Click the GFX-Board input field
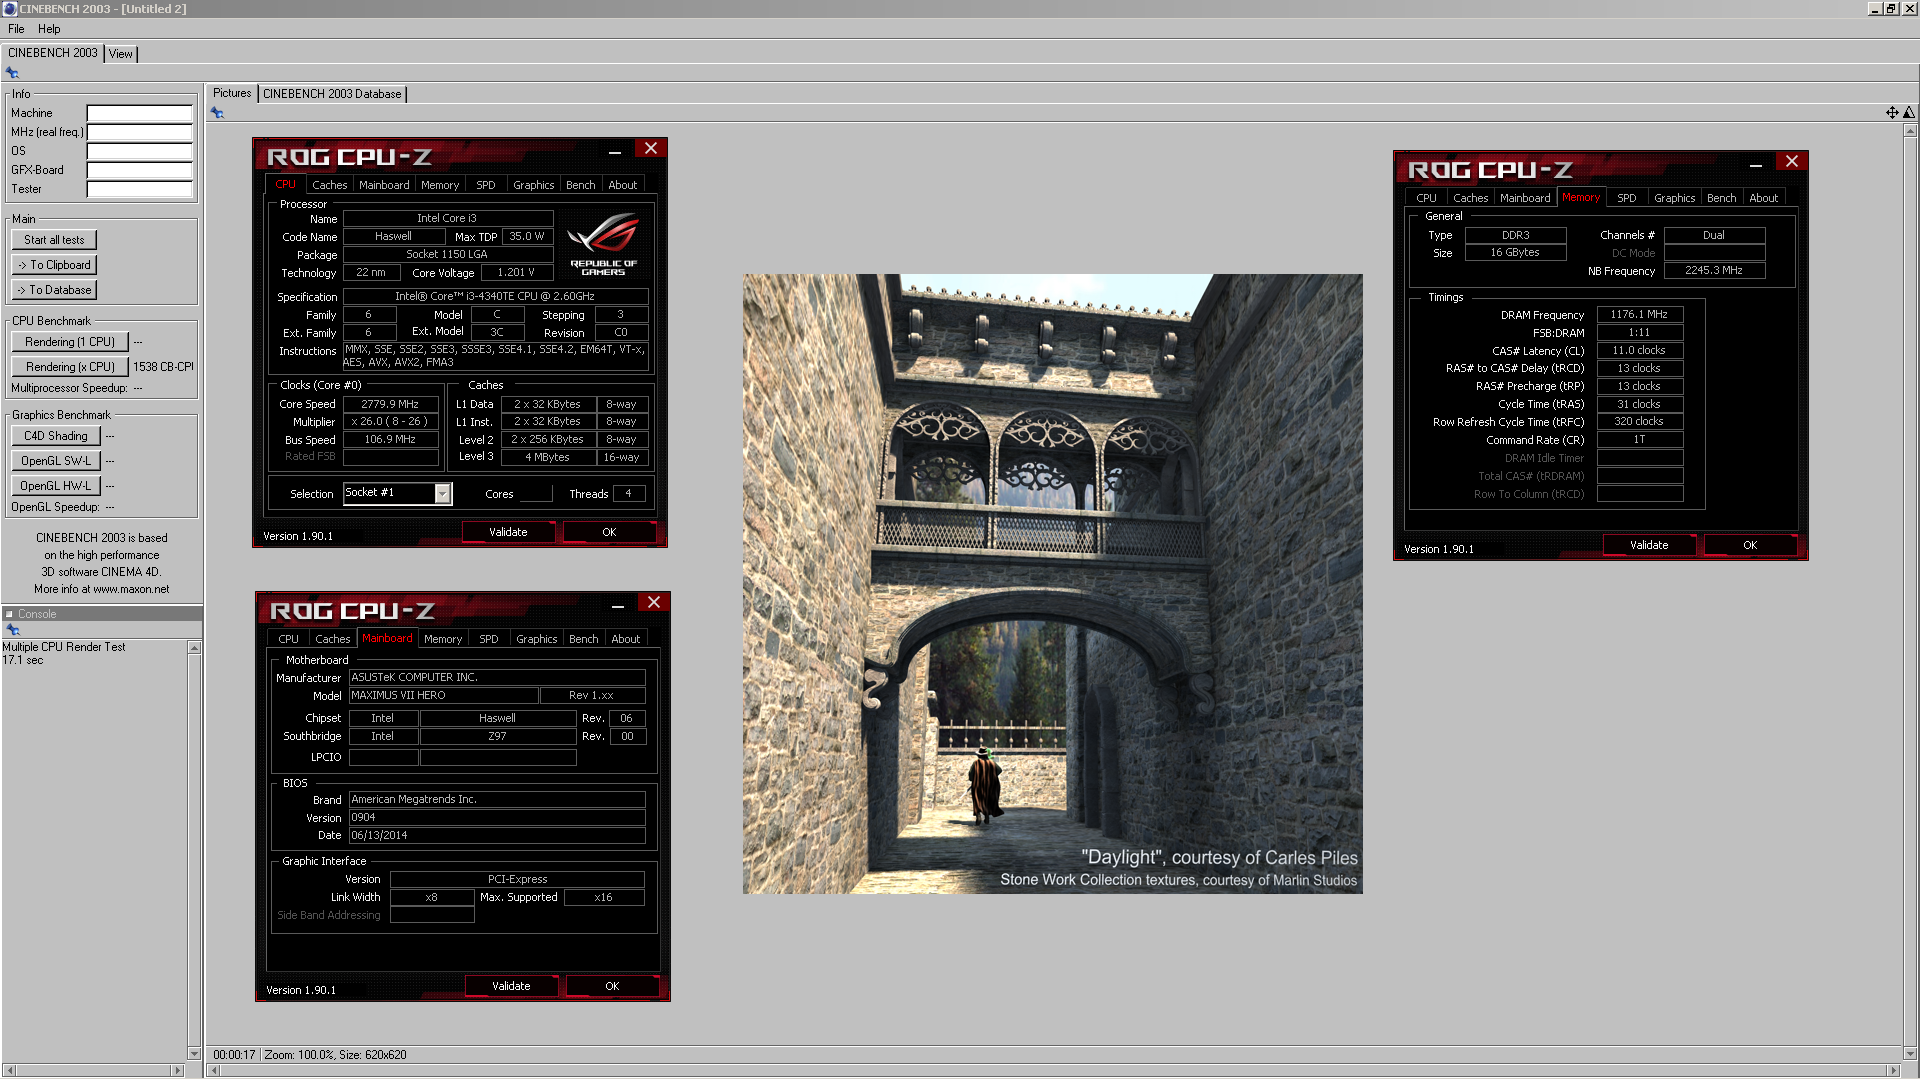The image size is (1920, 1080). pyautogui.click(x=140, y=170)
